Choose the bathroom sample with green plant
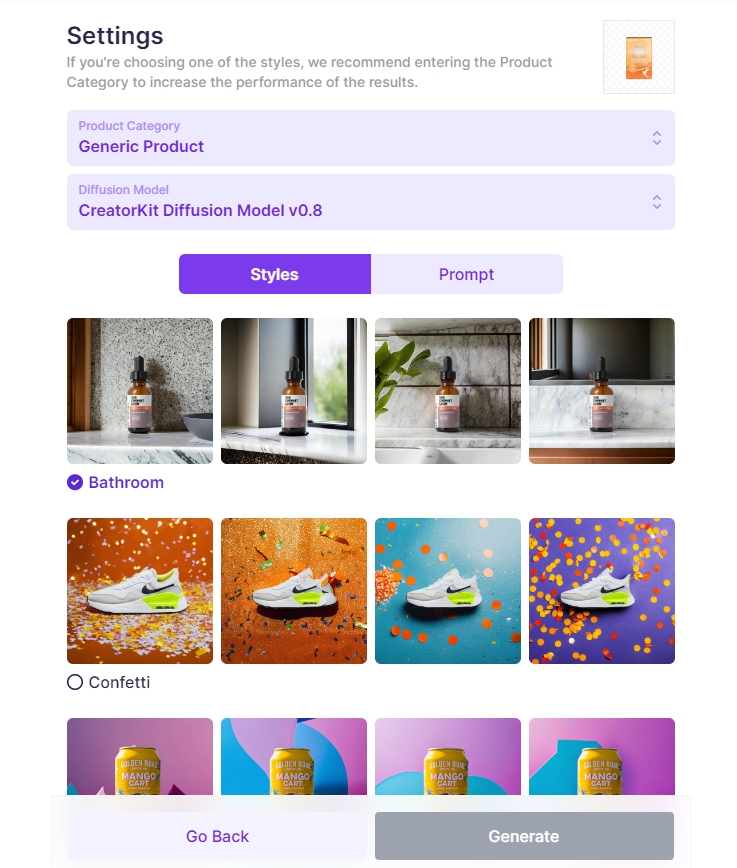This screenshot has width=737, height=868. (x=448, y=391)
